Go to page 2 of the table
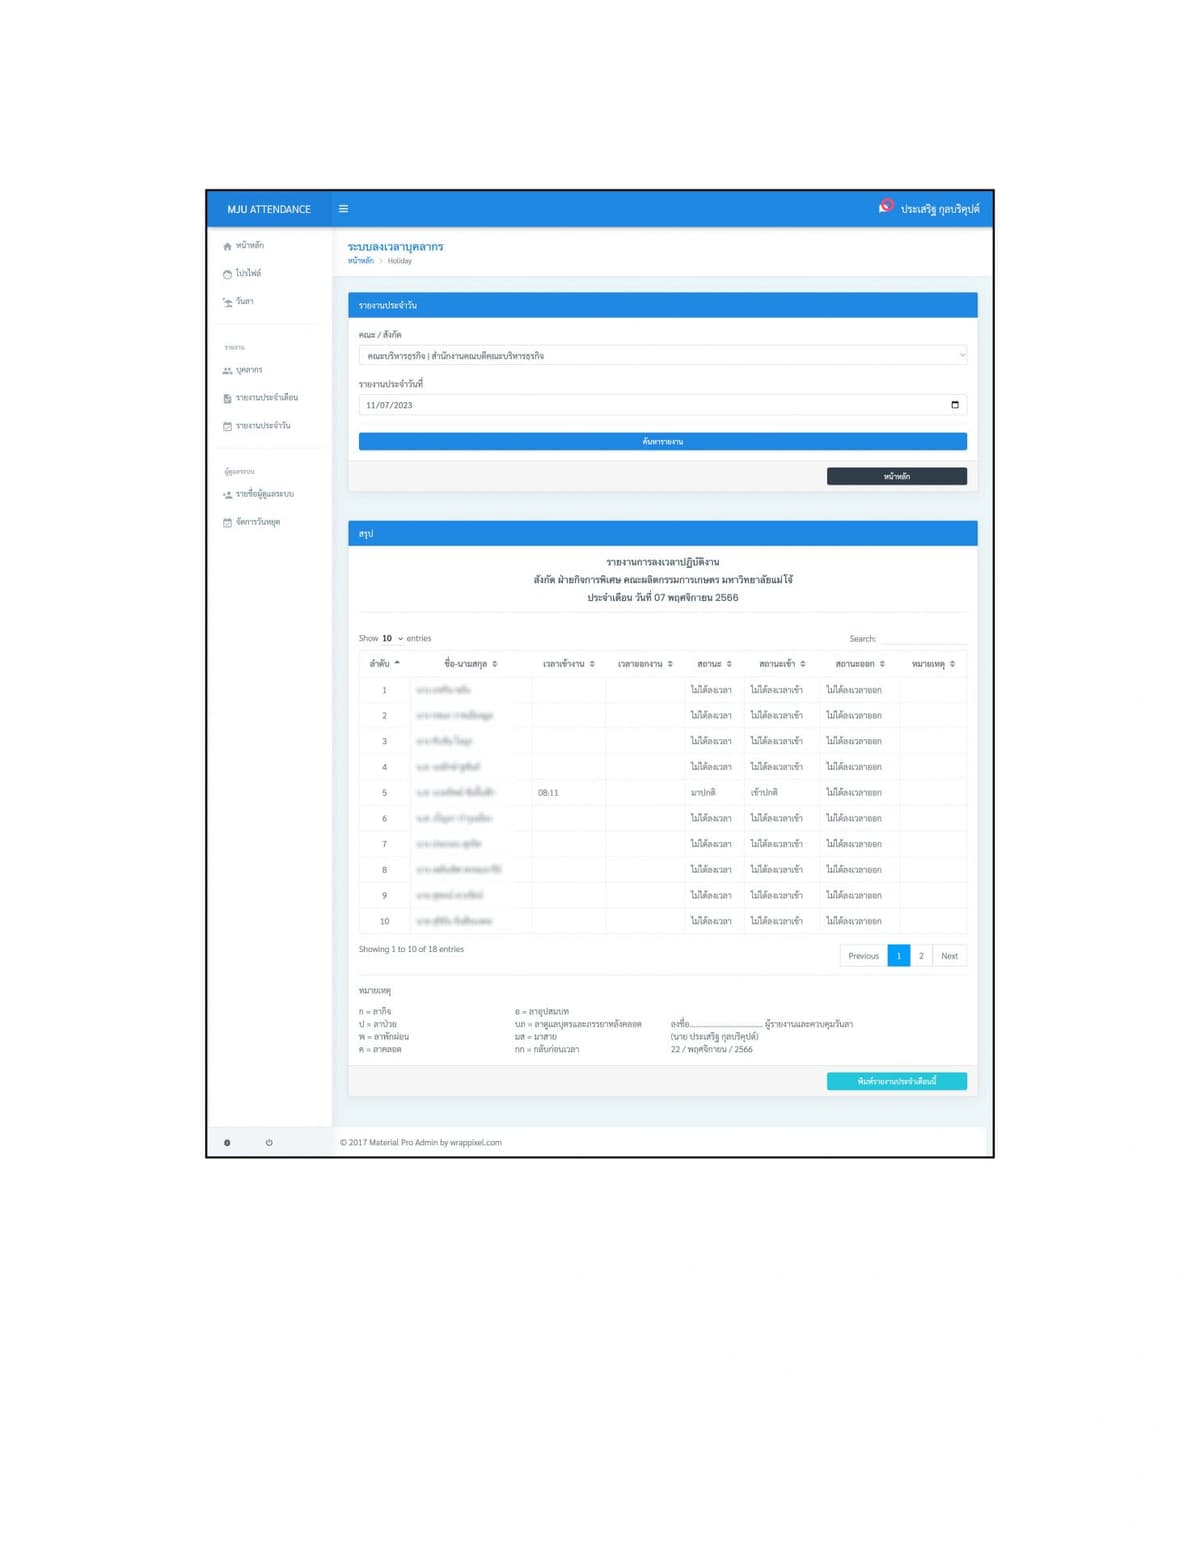Screen dimensions: 1200x1553 click(x=922, y=956)
